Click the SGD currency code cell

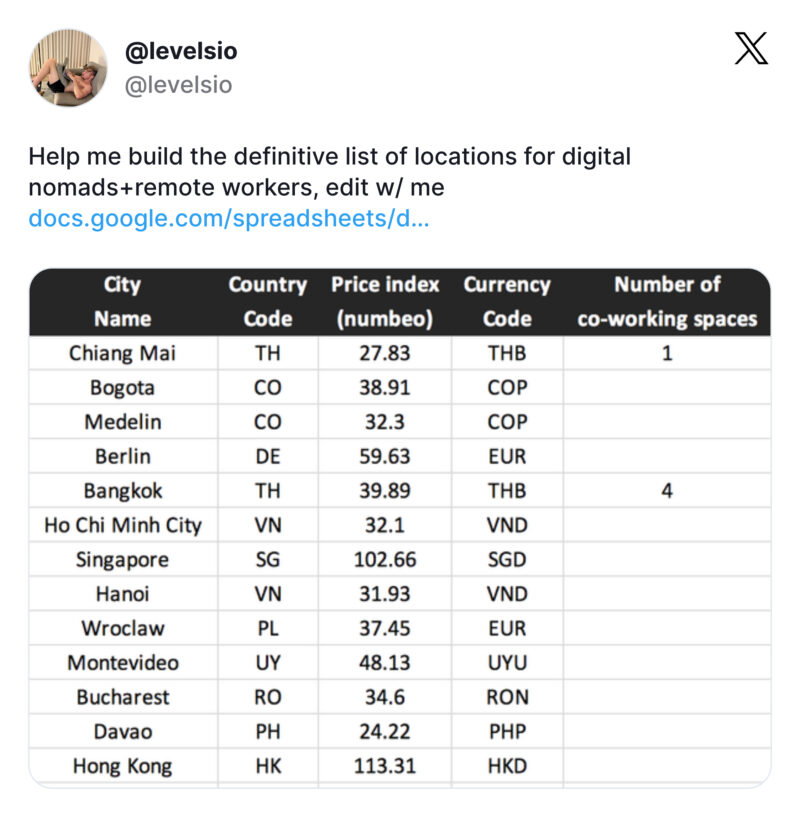(x=506, y=560)
